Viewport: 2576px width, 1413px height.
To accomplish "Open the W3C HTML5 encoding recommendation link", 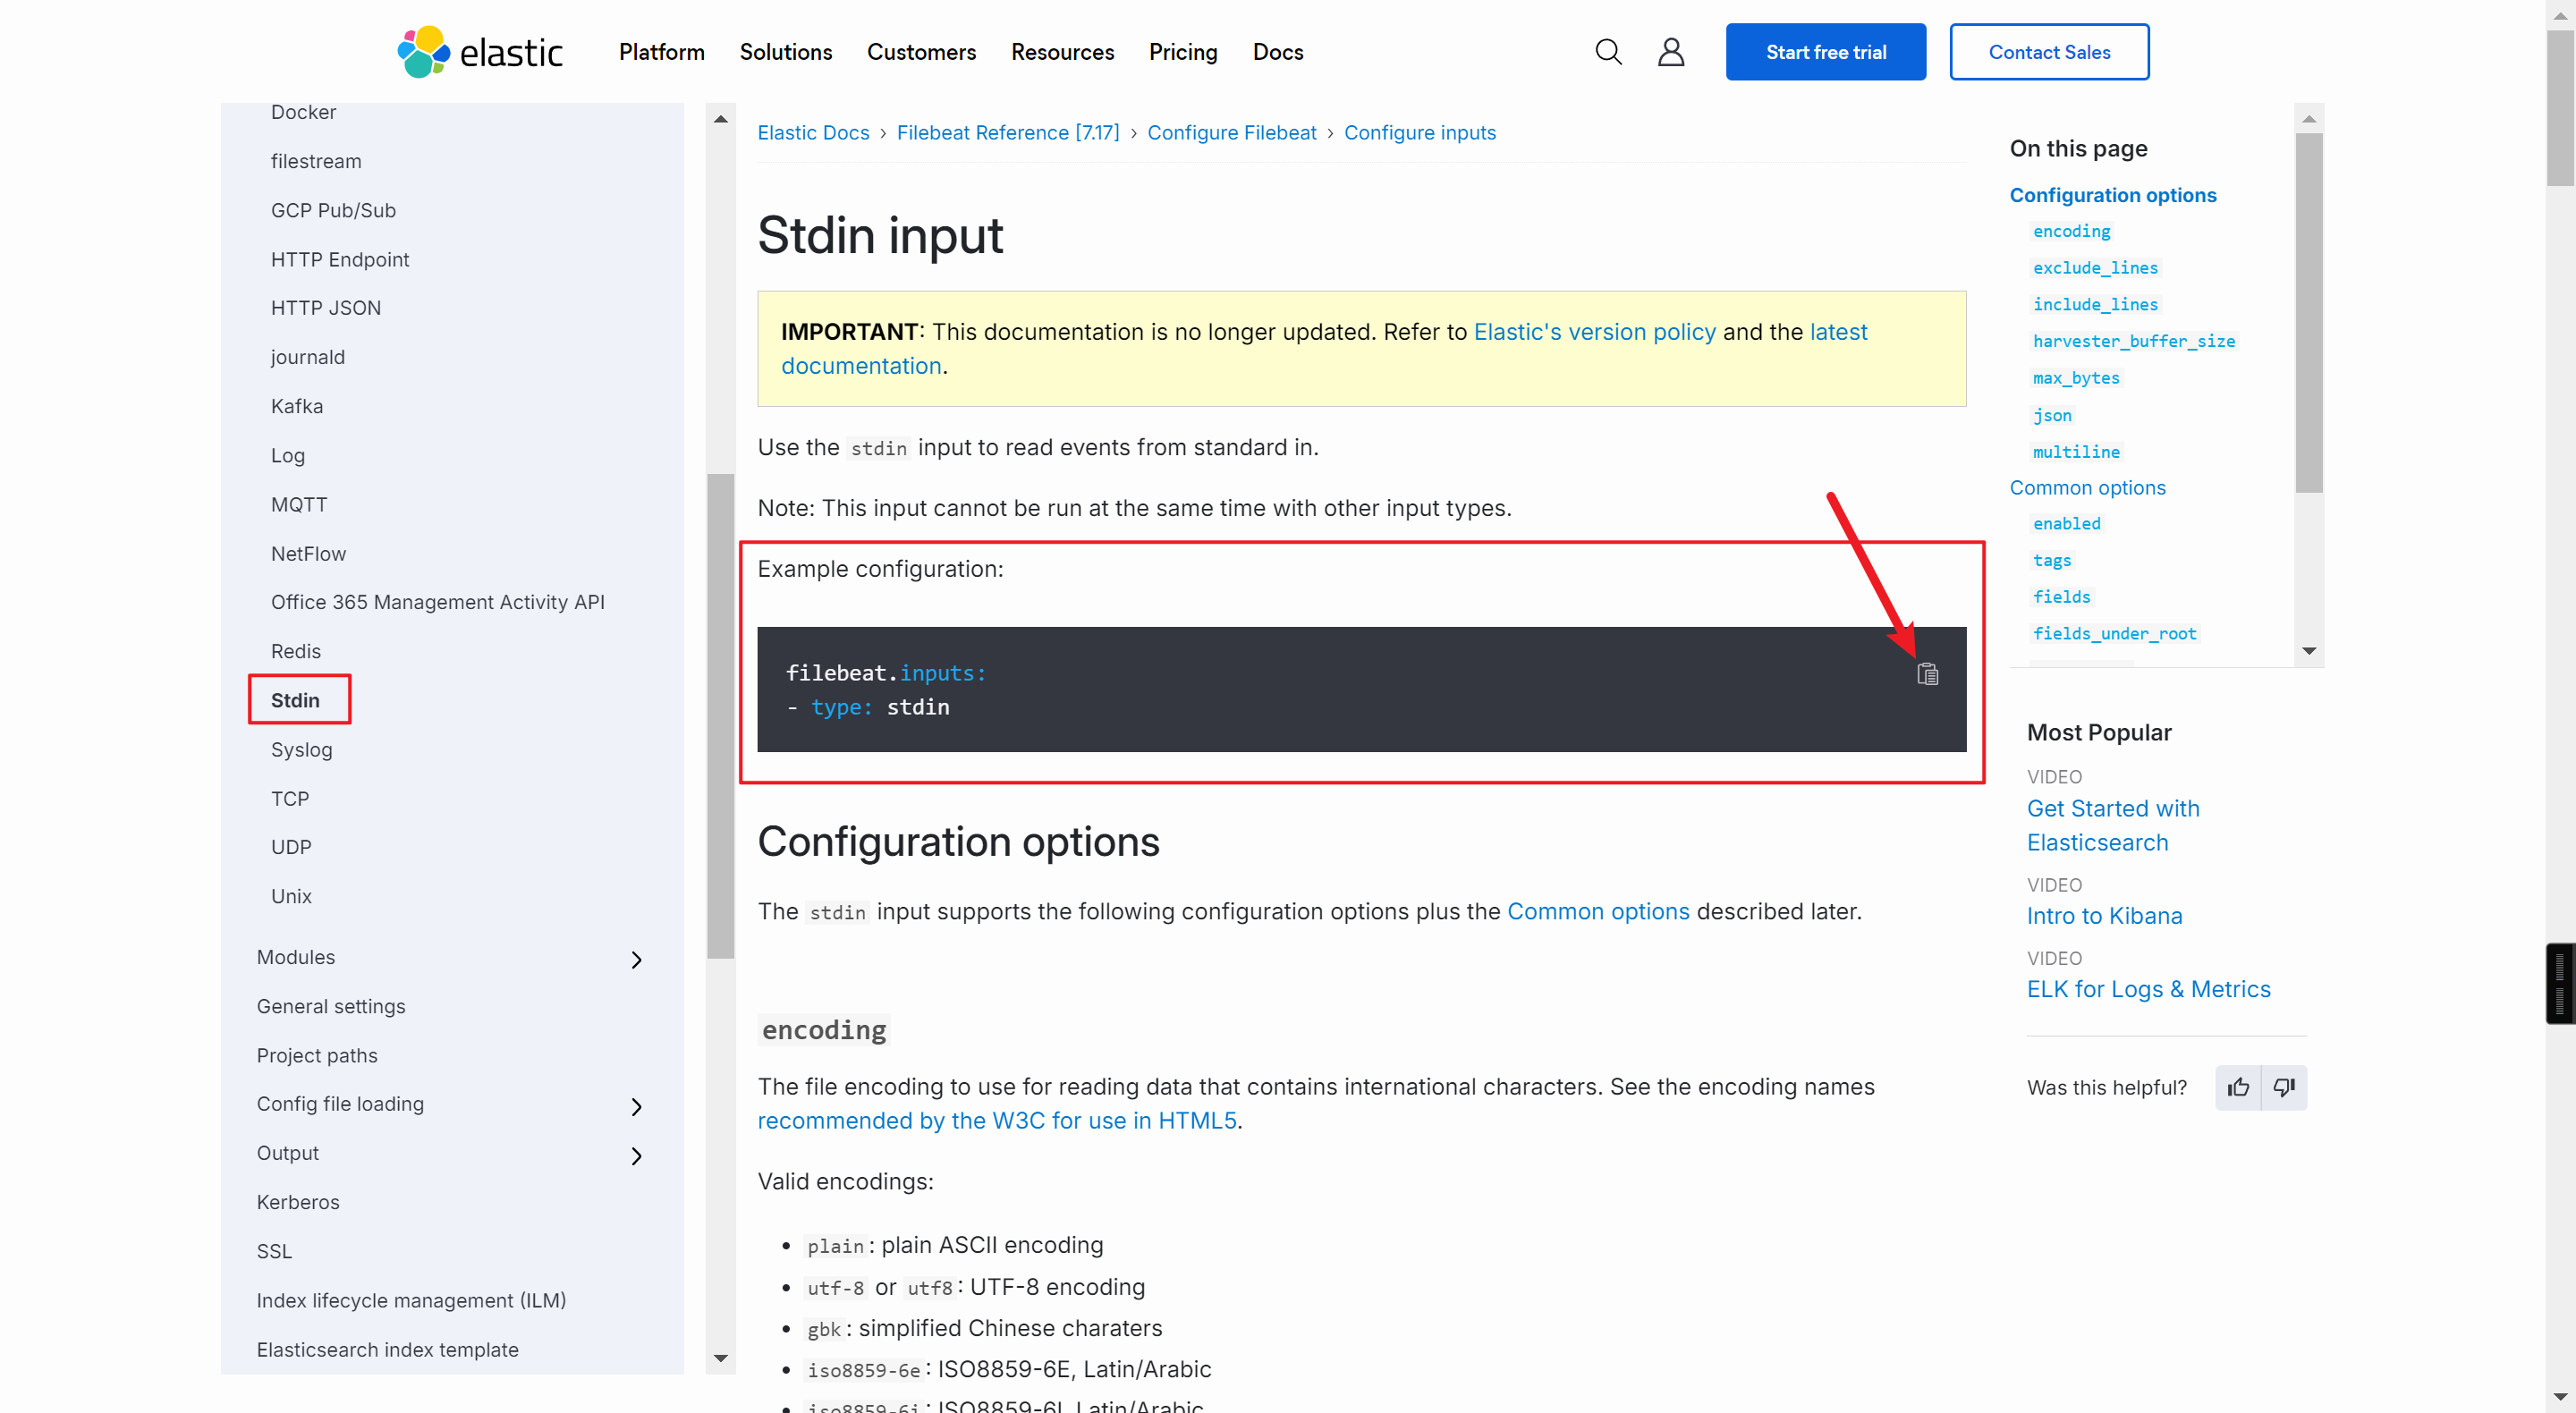I will coord(996,1121).
